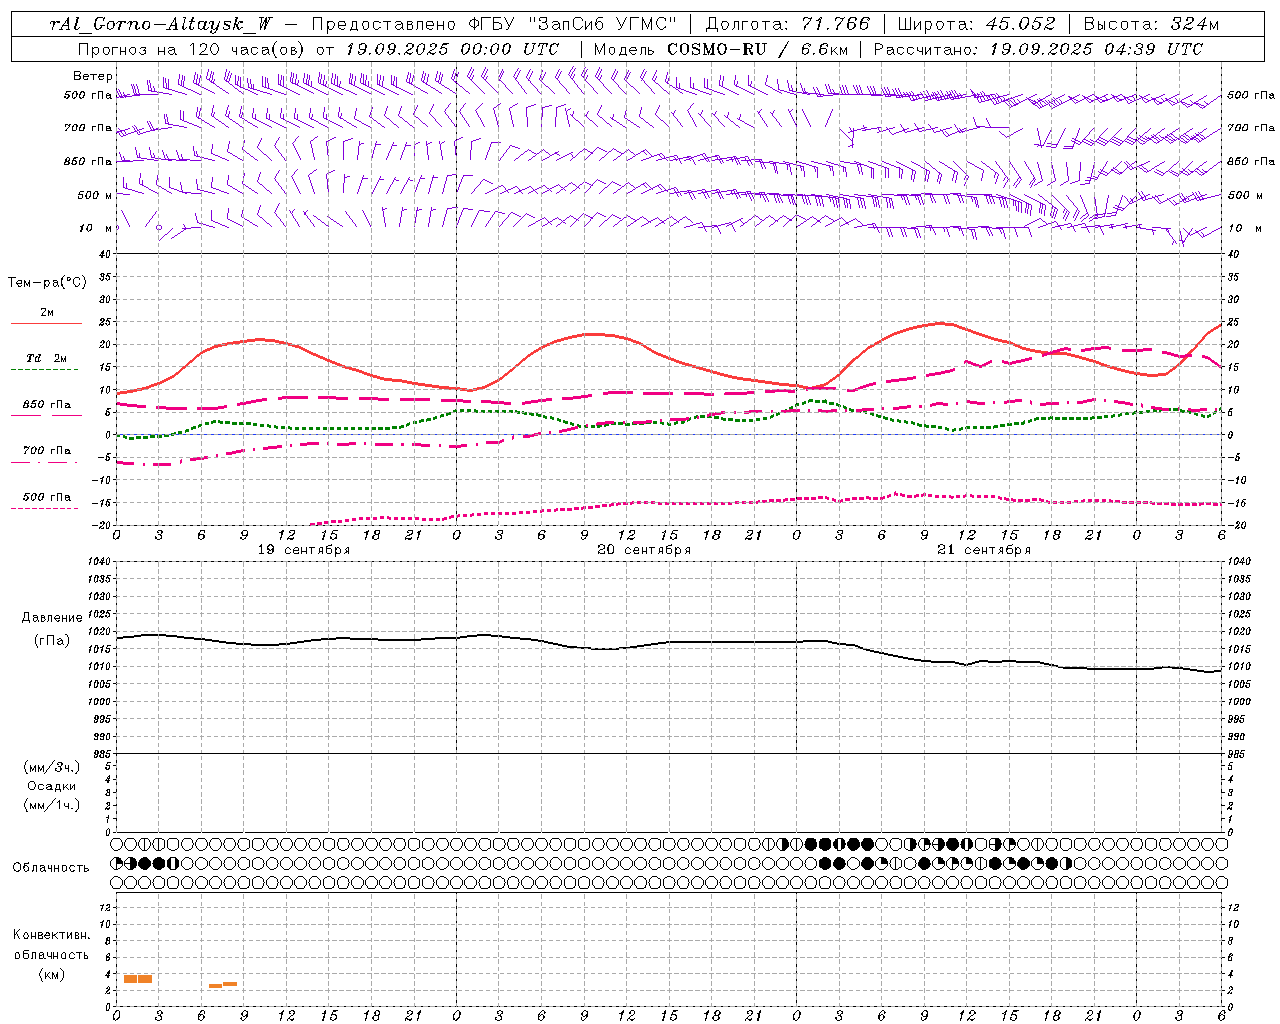Click the (гПа) unit label under Давление

[x=52, y=641]
